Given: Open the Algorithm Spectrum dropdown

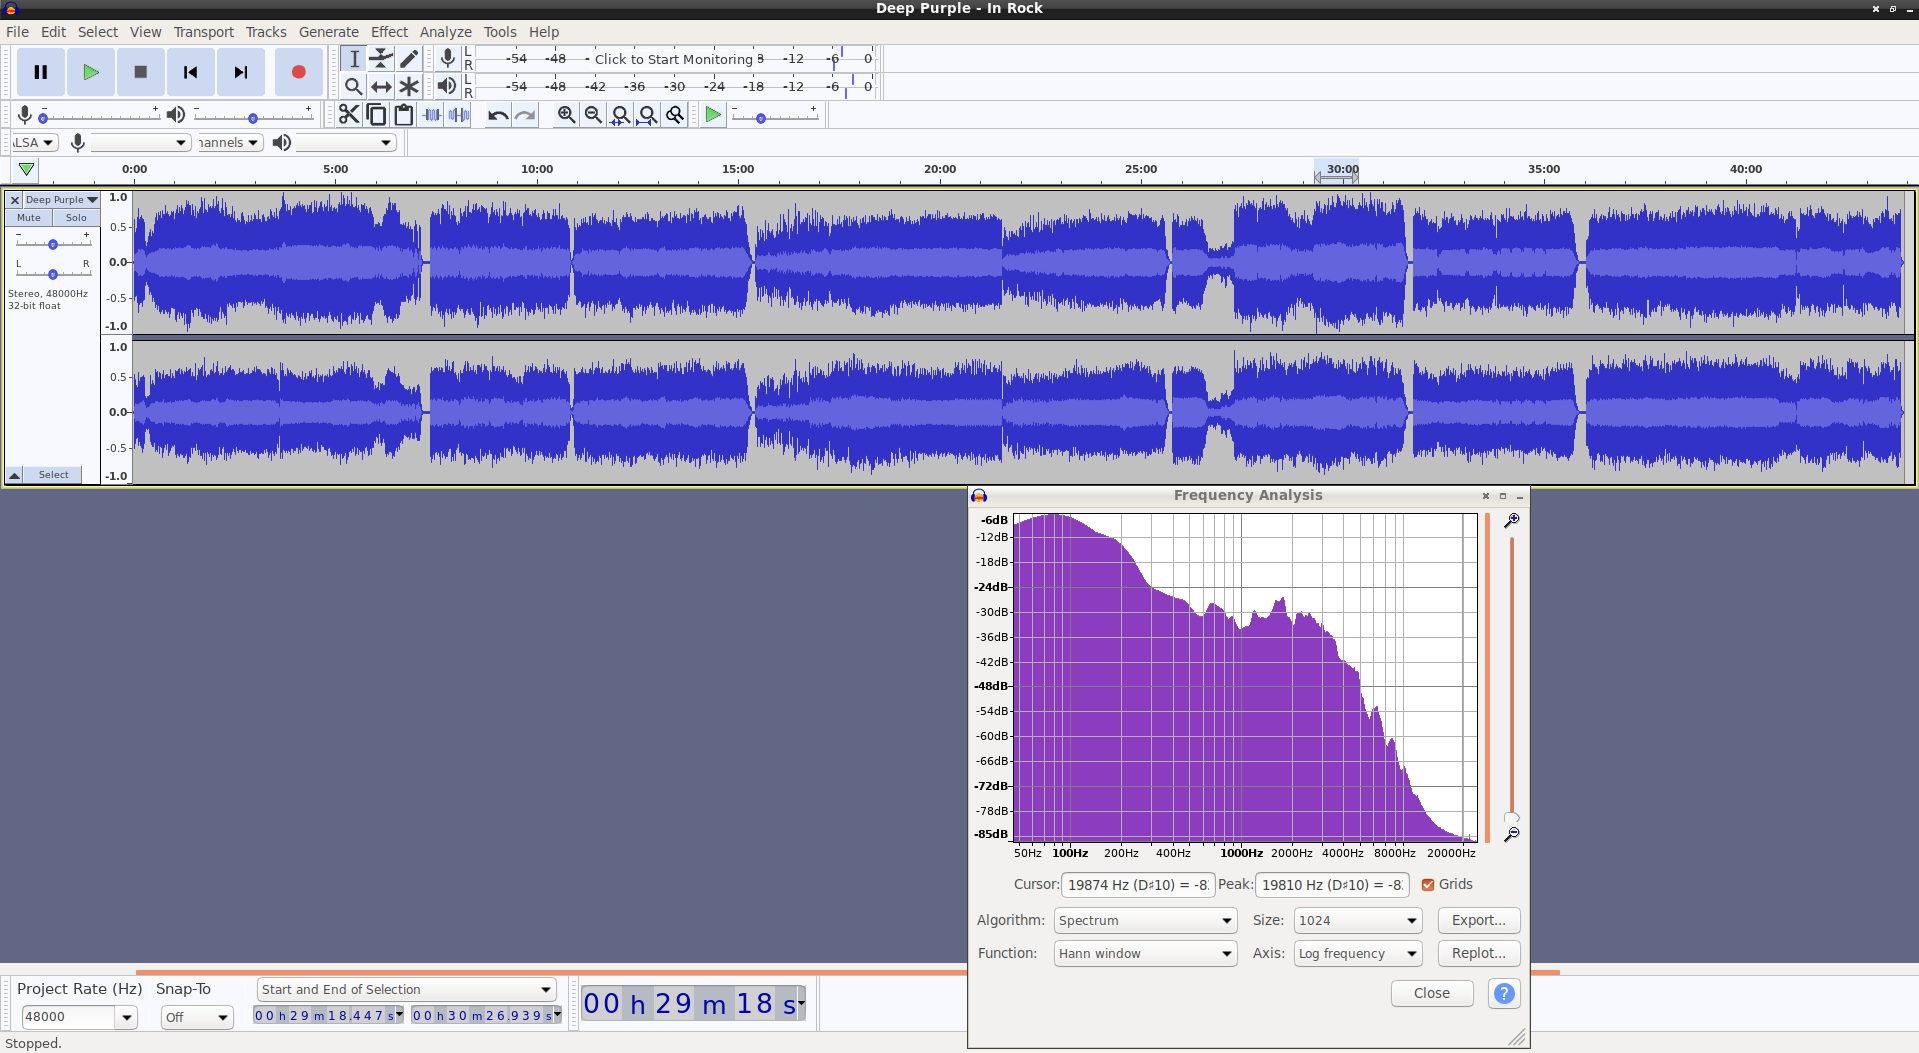Looking at the screenshot, I should [x=1145, y=920].
